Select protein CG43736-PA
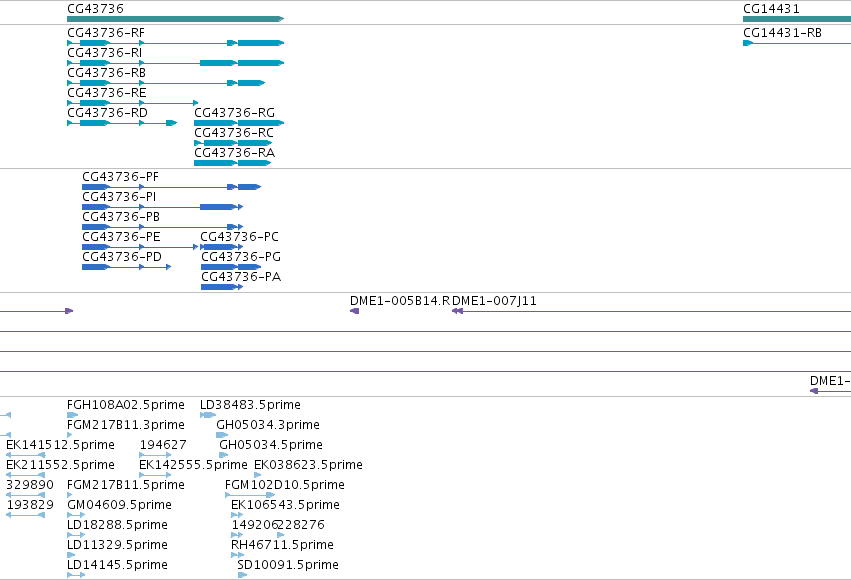 pos(221,288)
